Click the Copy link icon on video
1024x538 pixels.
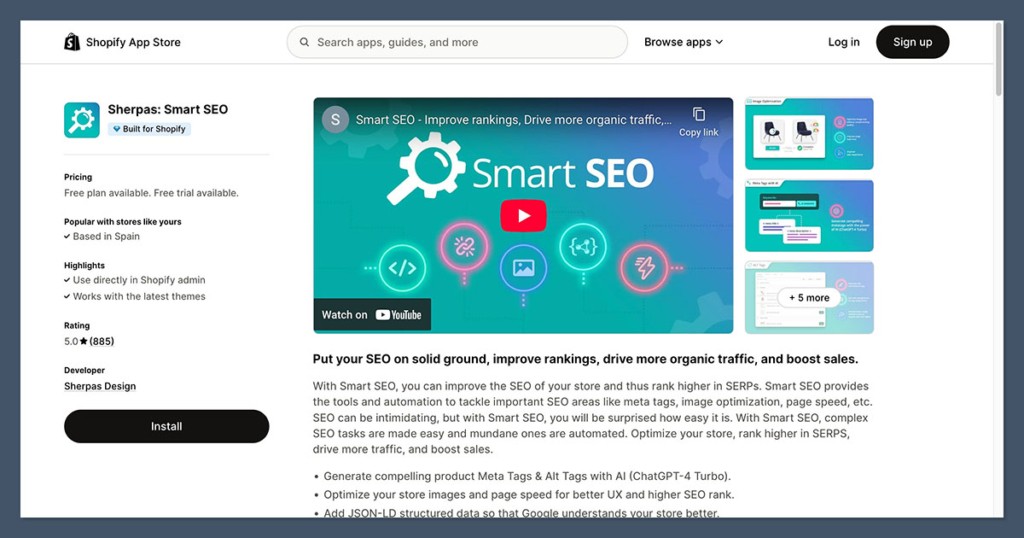click(x=699, y=114)
